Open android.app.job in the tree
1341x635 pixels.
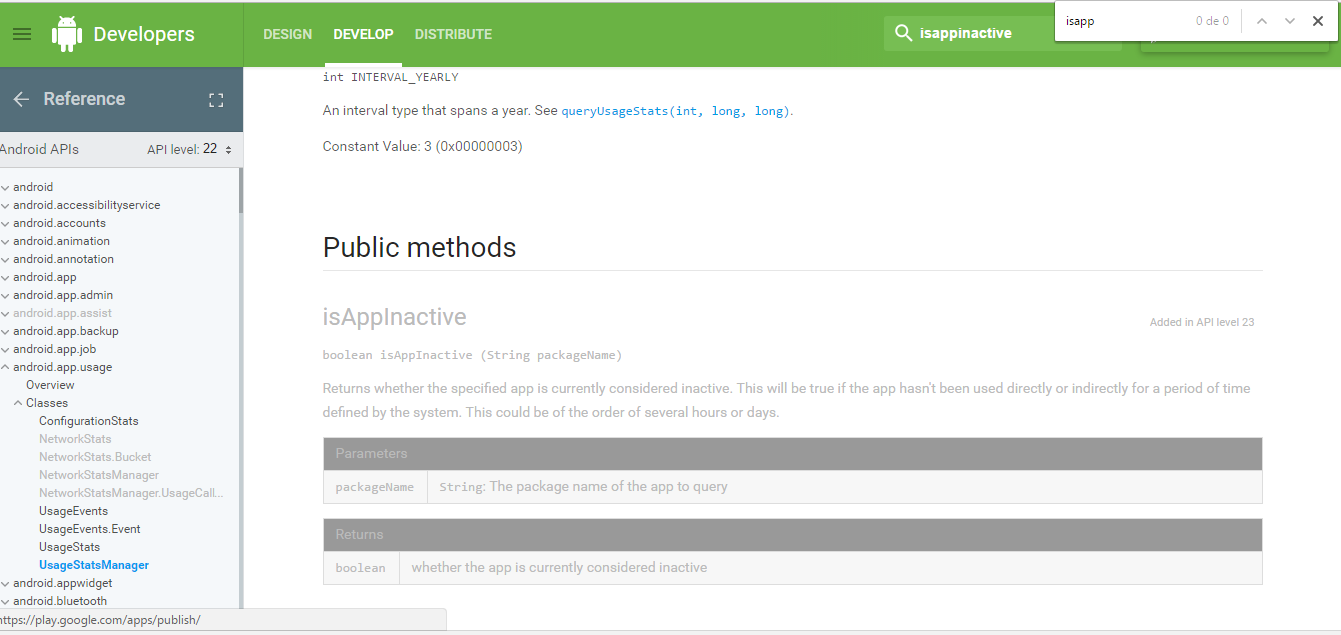(x=54, y=349)
